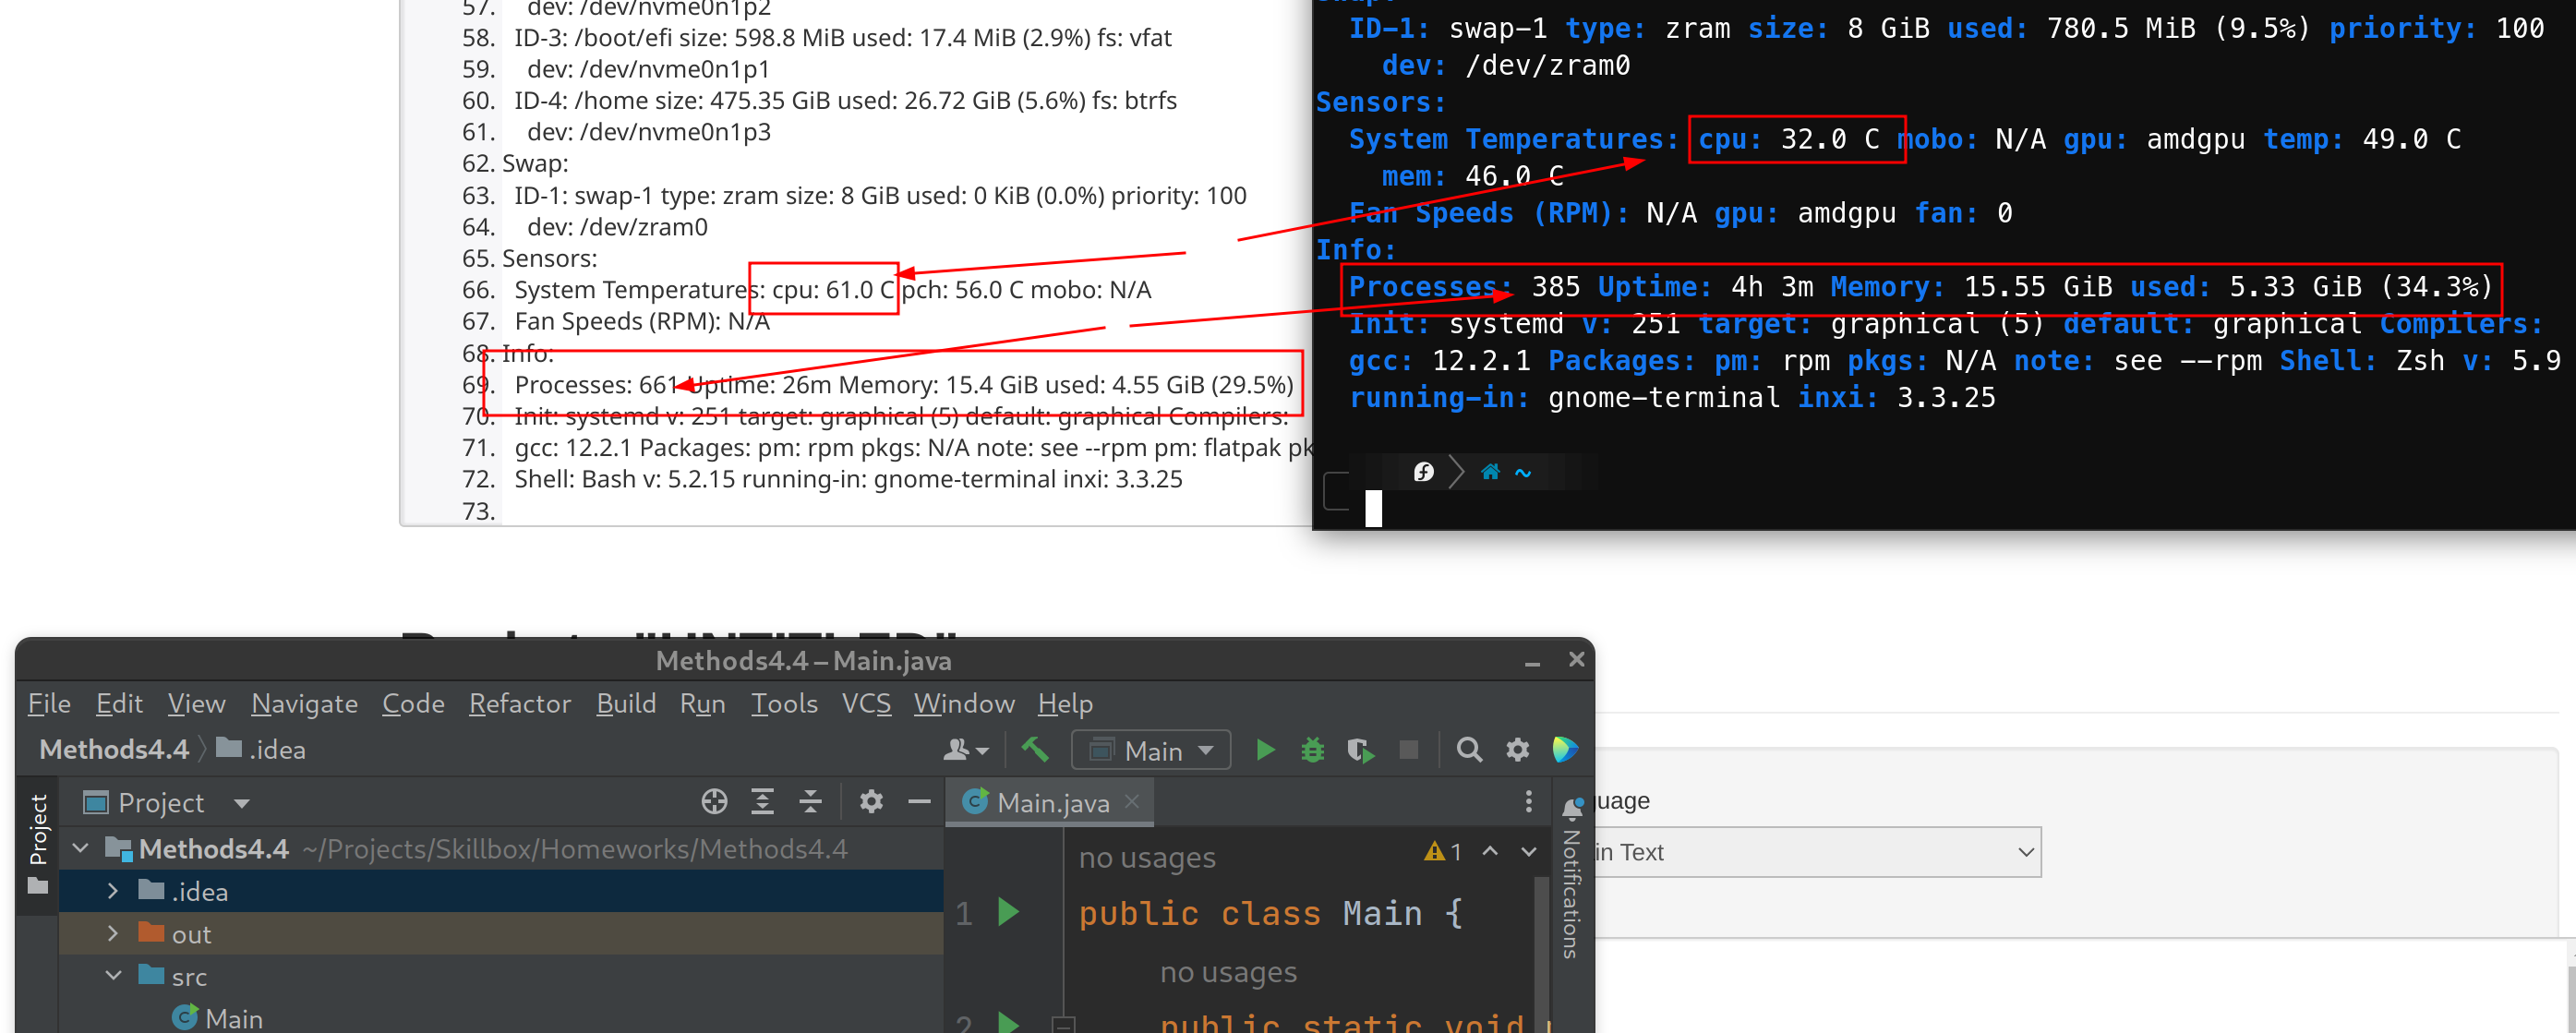Open Search Everywhere magnifier icon
Viewport: 2576px width, 1033px height.
(x=1469, y=750)
